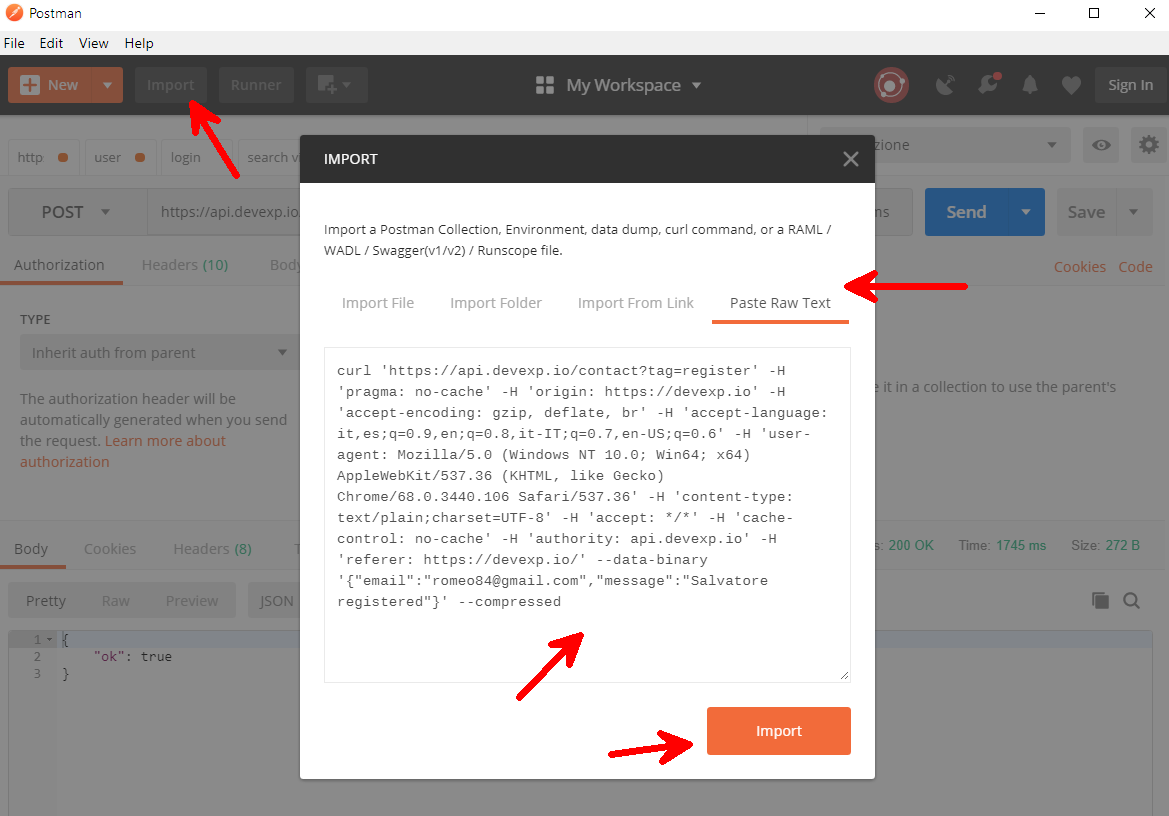1169x816 pixels.
Task: Switch to Raw response view
Action: coord(116,601)
